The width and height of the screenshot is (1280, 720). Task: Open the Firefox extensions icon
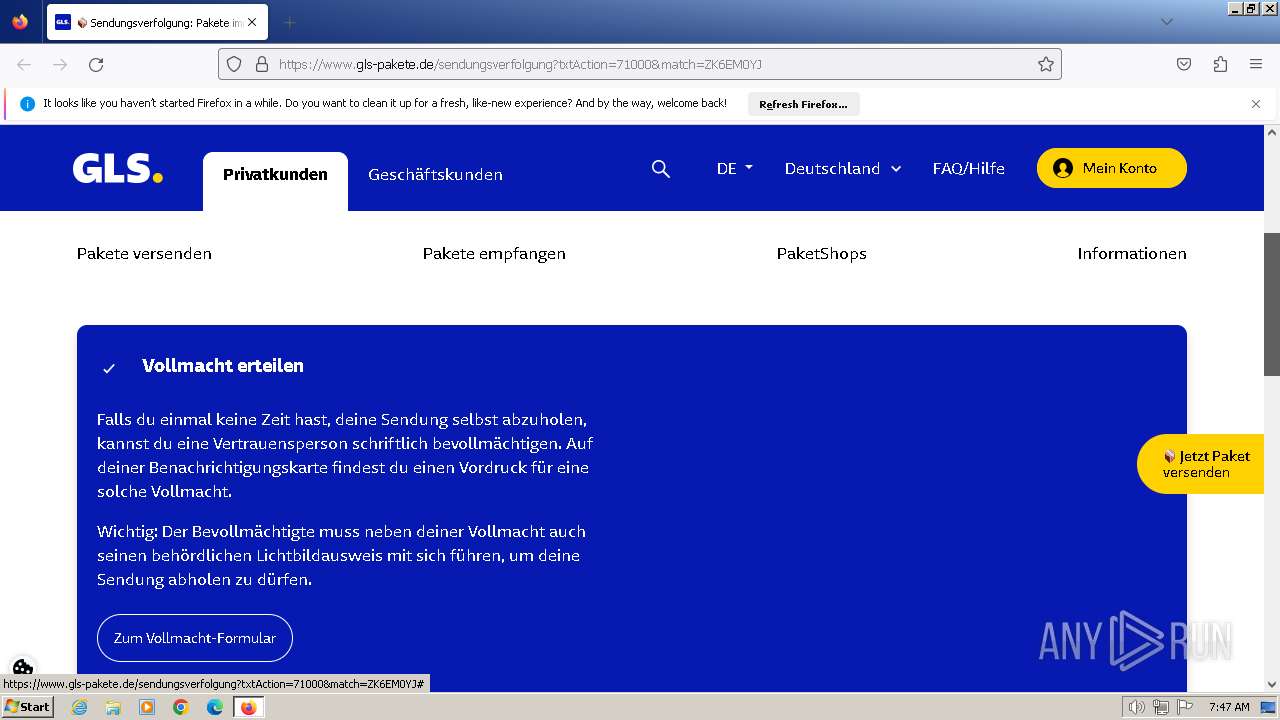(1220, 64)
